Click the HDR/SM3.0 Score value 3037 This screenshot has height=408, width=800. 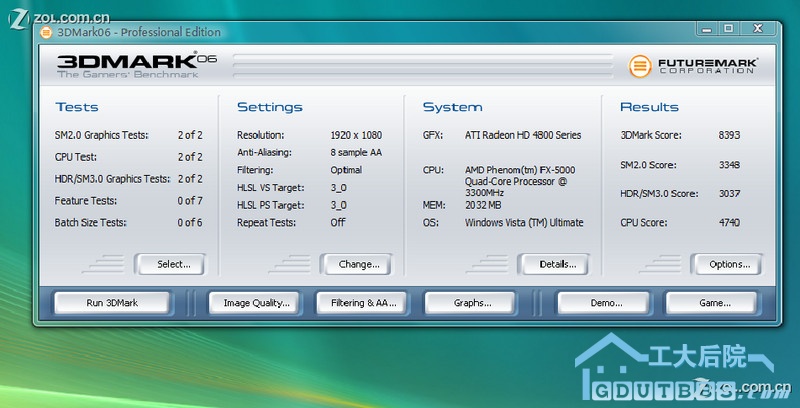coord(729,194)
